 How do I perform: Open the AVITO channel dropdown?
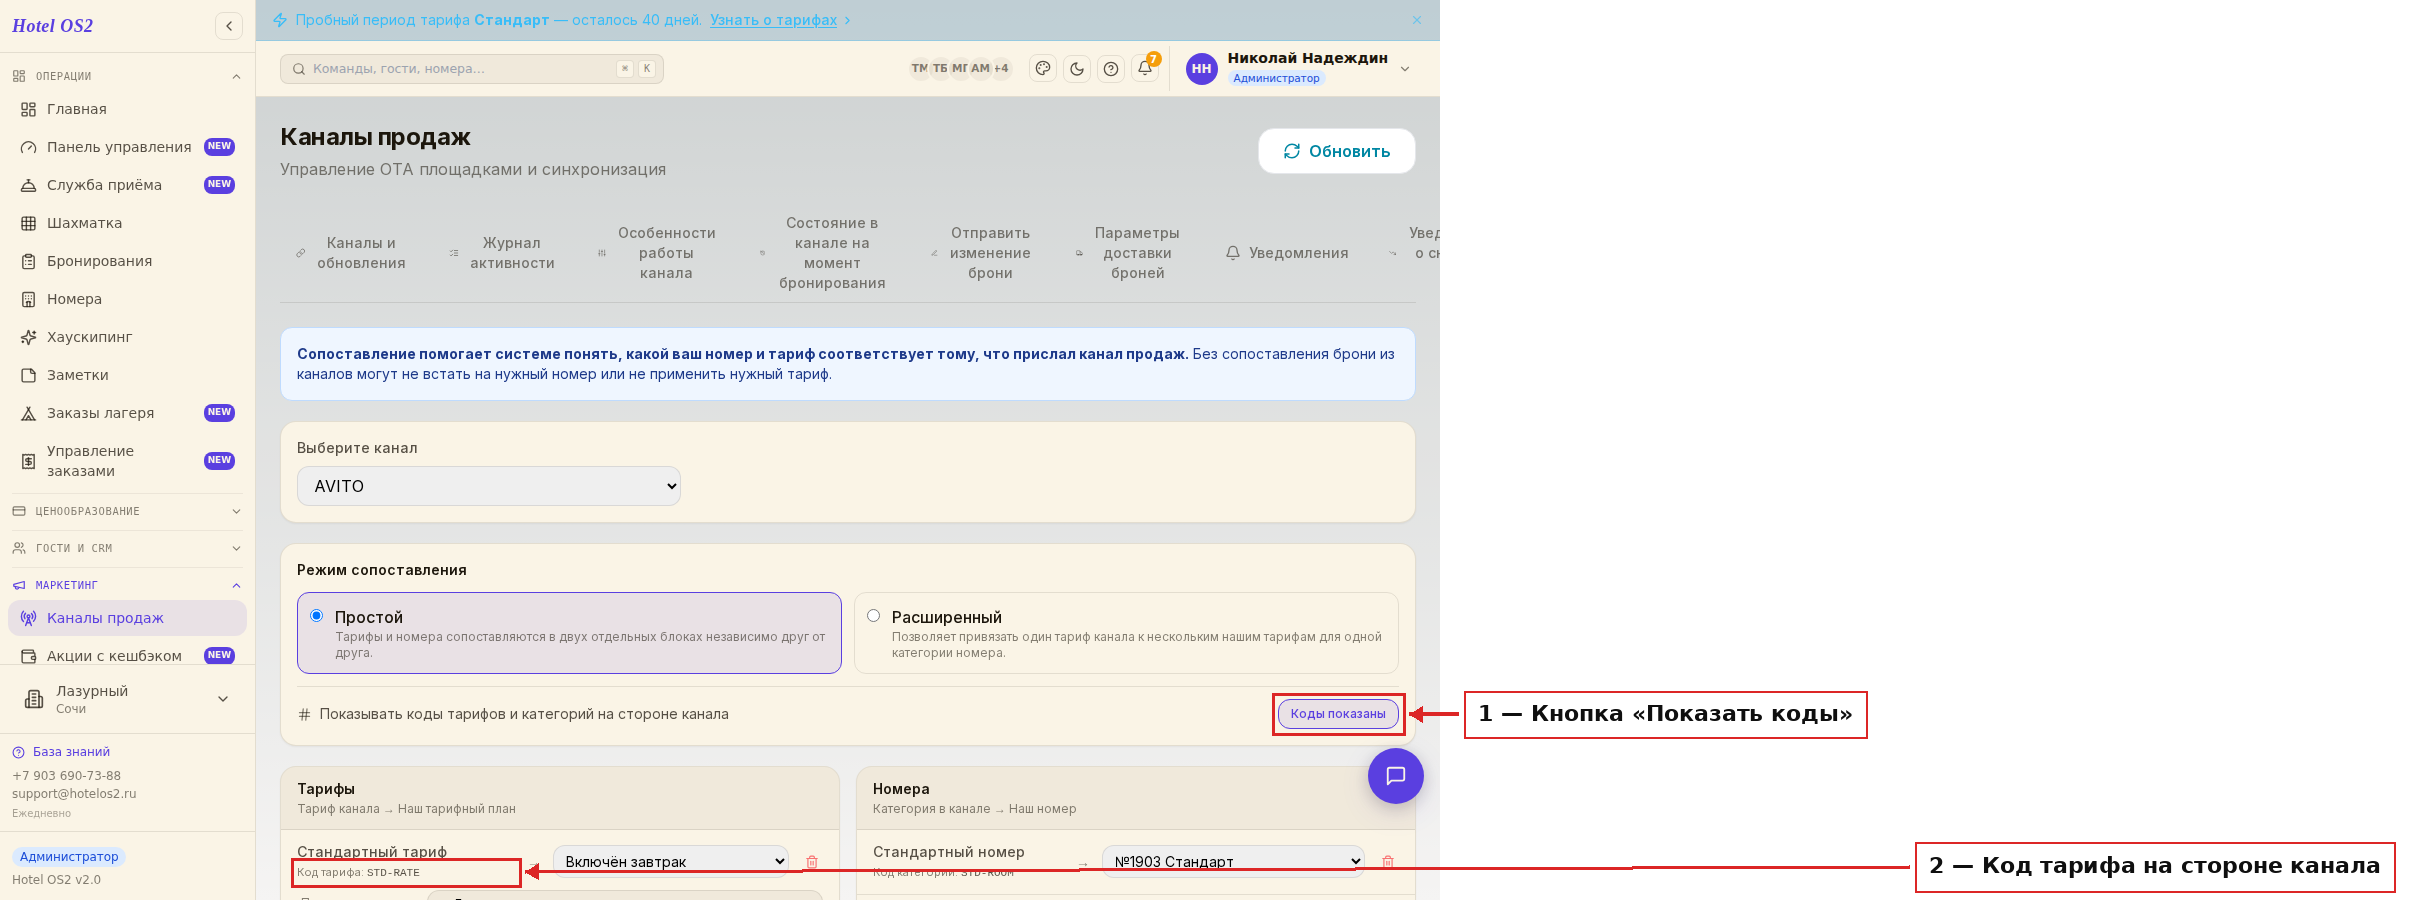(489, 486)
